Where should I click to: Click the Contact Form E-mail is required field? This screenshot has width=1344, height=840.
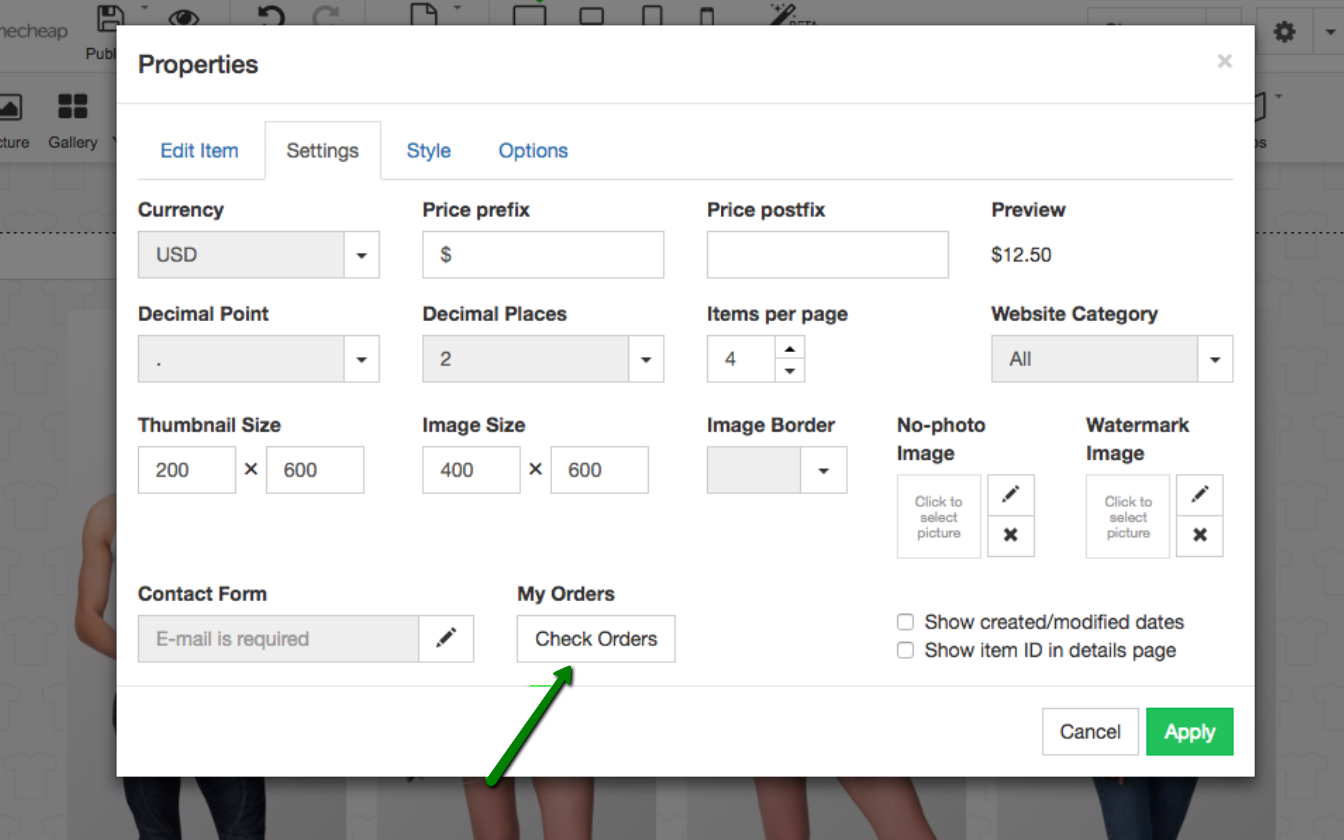pos(278,638)
